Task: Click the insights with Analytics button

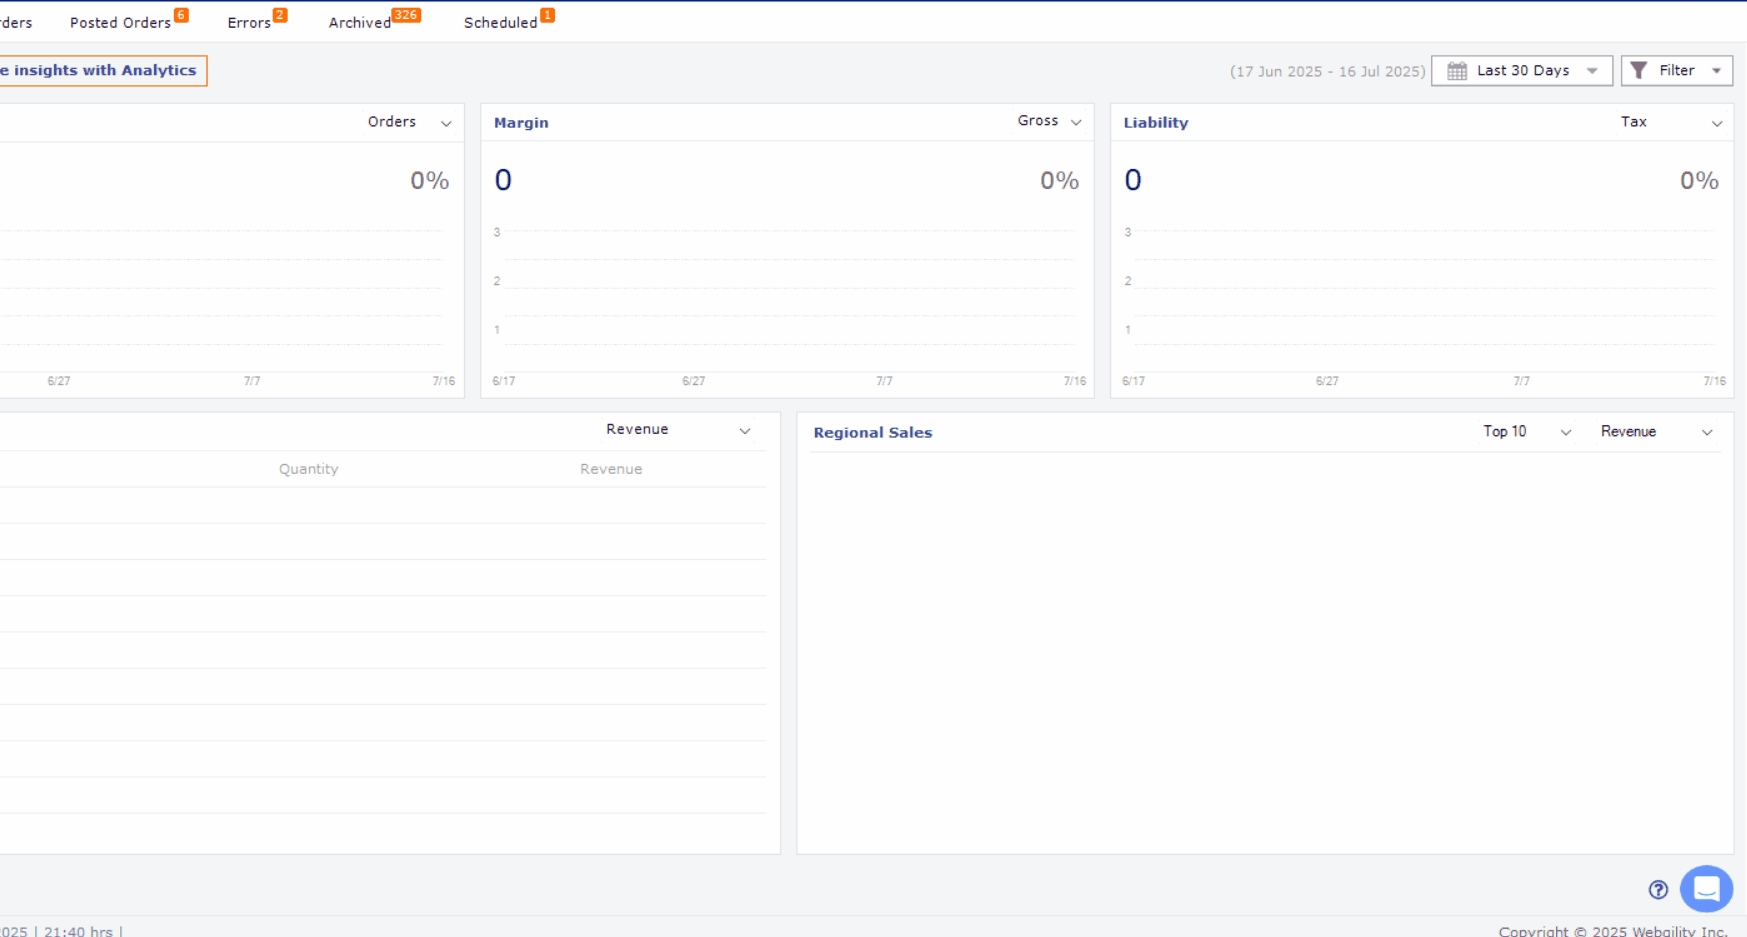Action: pos(102,71)
